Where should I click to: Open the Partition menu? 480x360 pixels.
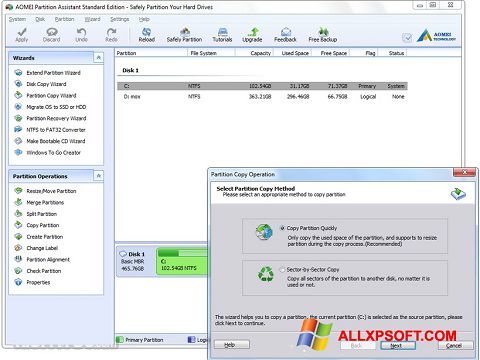pos(64,19)
